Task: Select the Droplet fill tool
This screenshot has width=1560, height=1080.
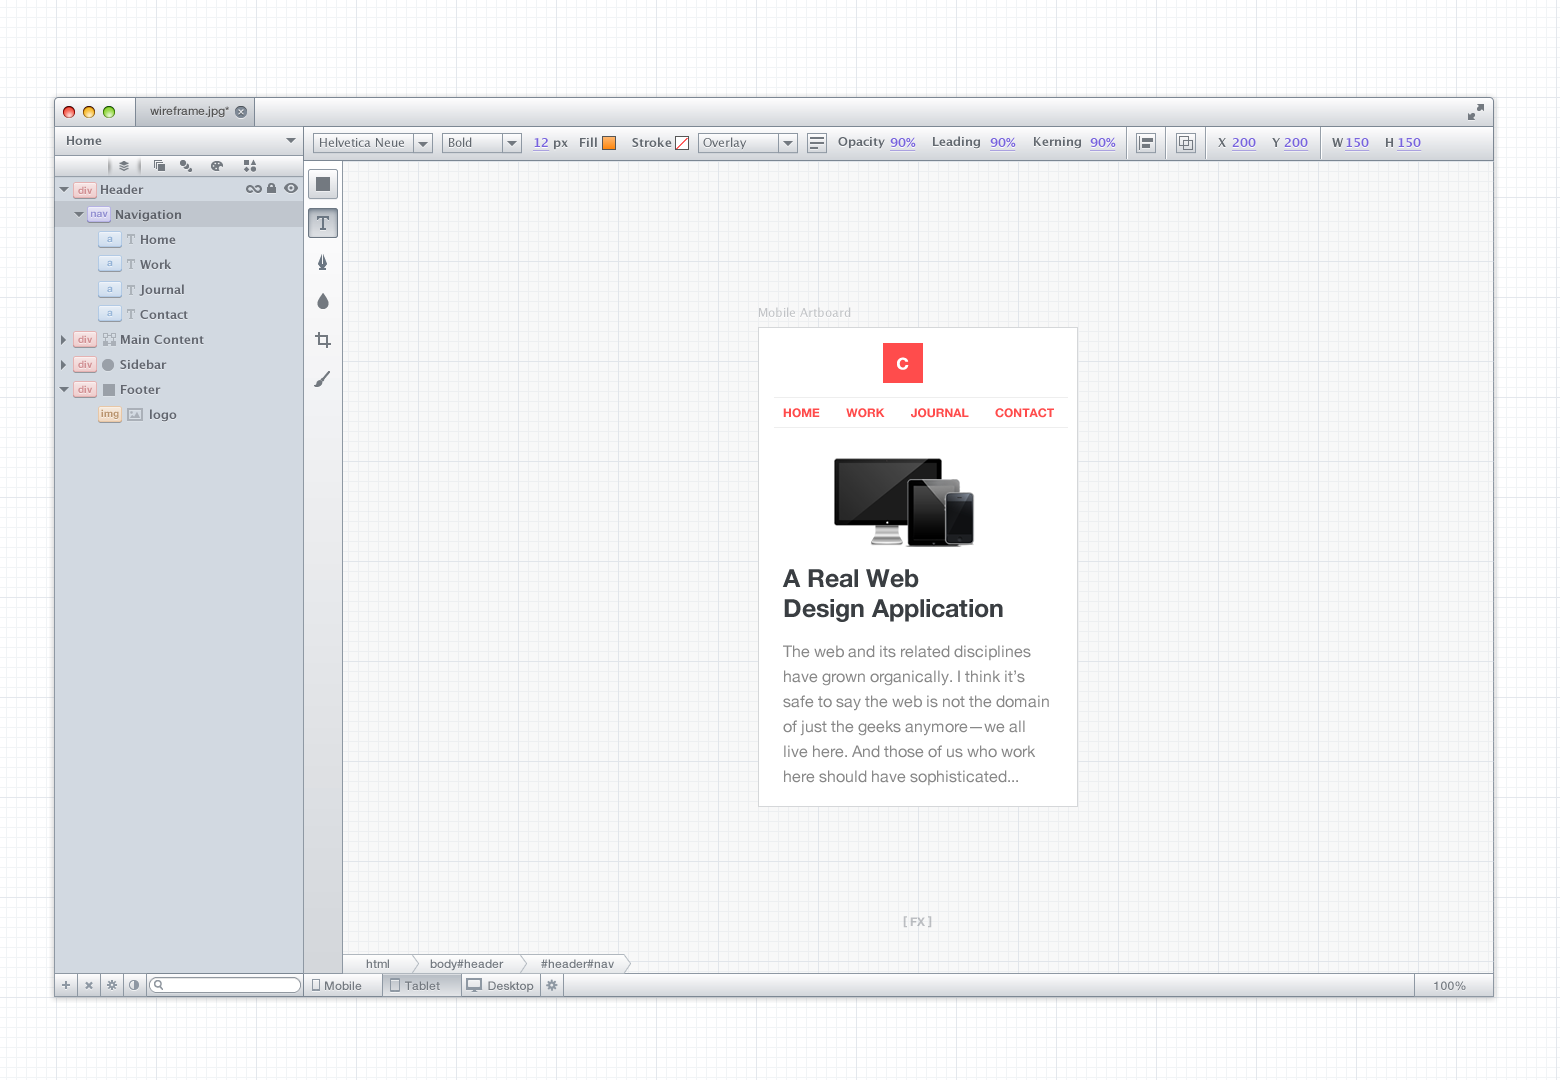Action: [323, 301]
